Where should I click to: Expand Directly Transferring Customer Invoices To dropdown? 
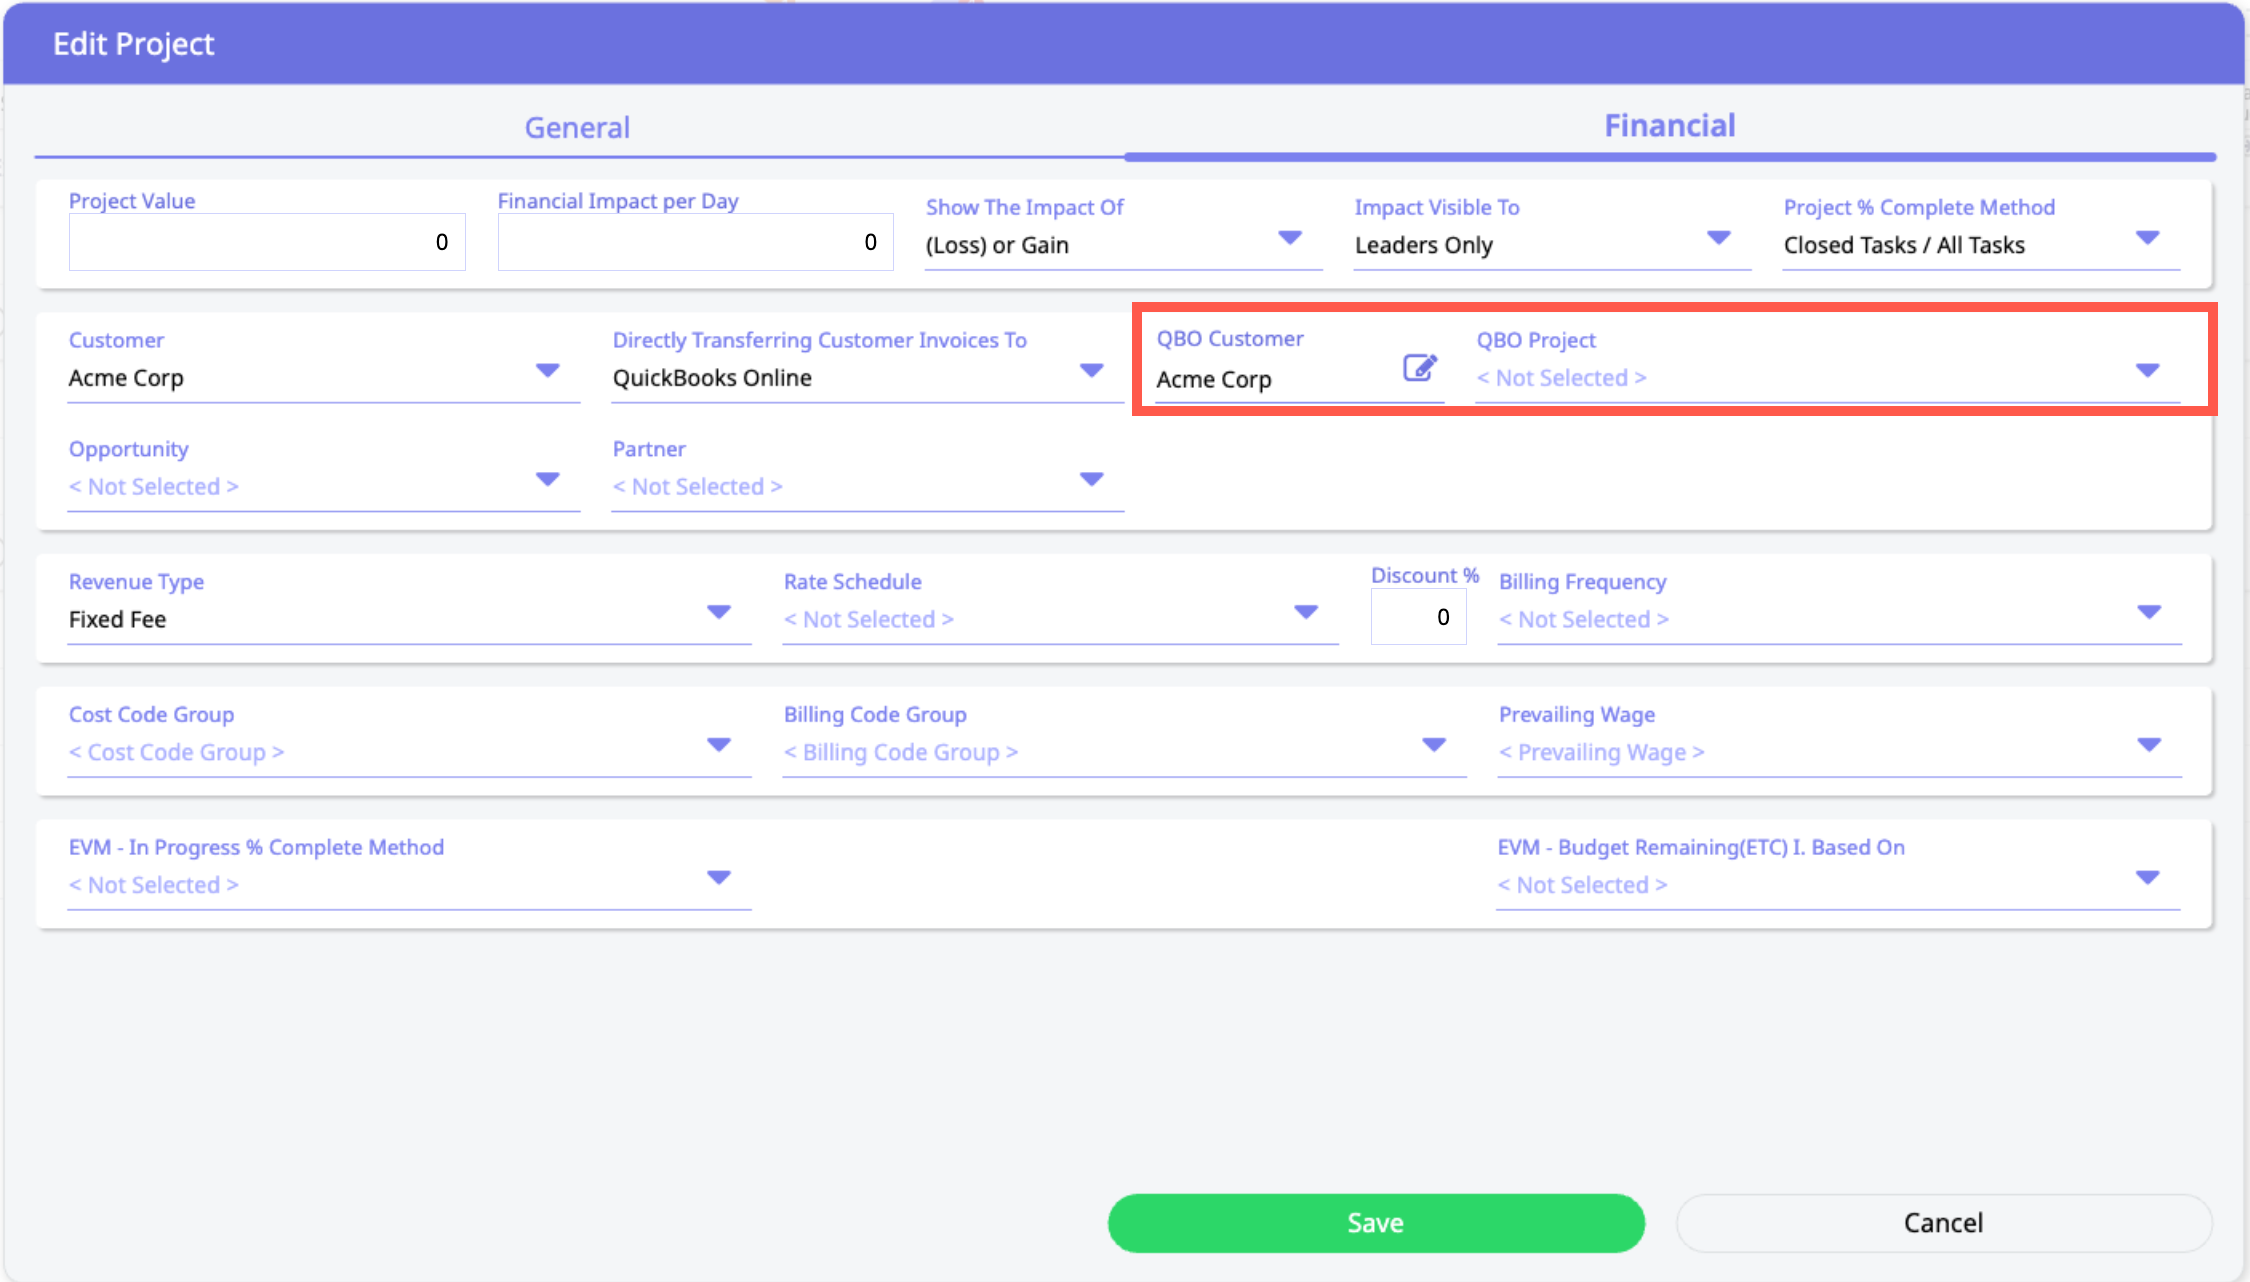click(1091, 371)
